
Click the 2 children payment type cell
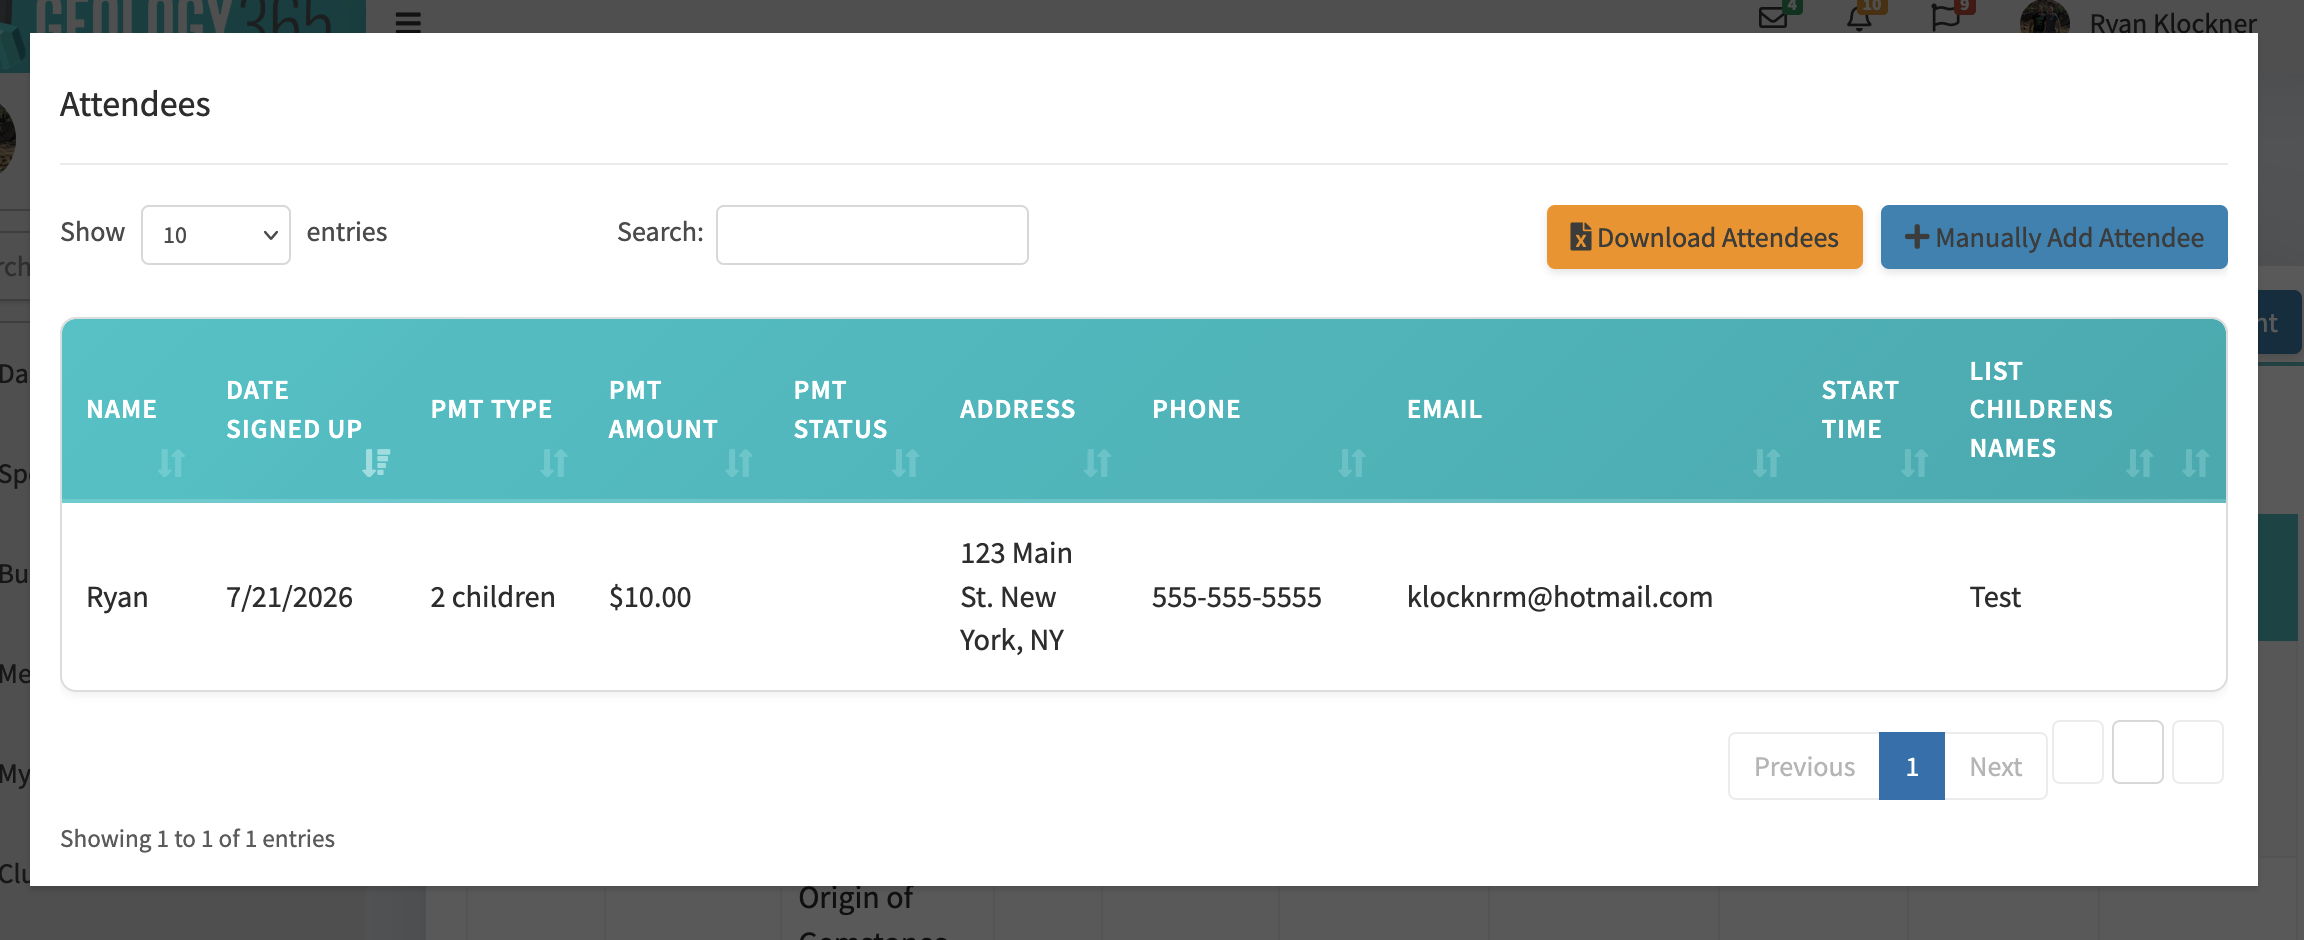coord(492,597)
